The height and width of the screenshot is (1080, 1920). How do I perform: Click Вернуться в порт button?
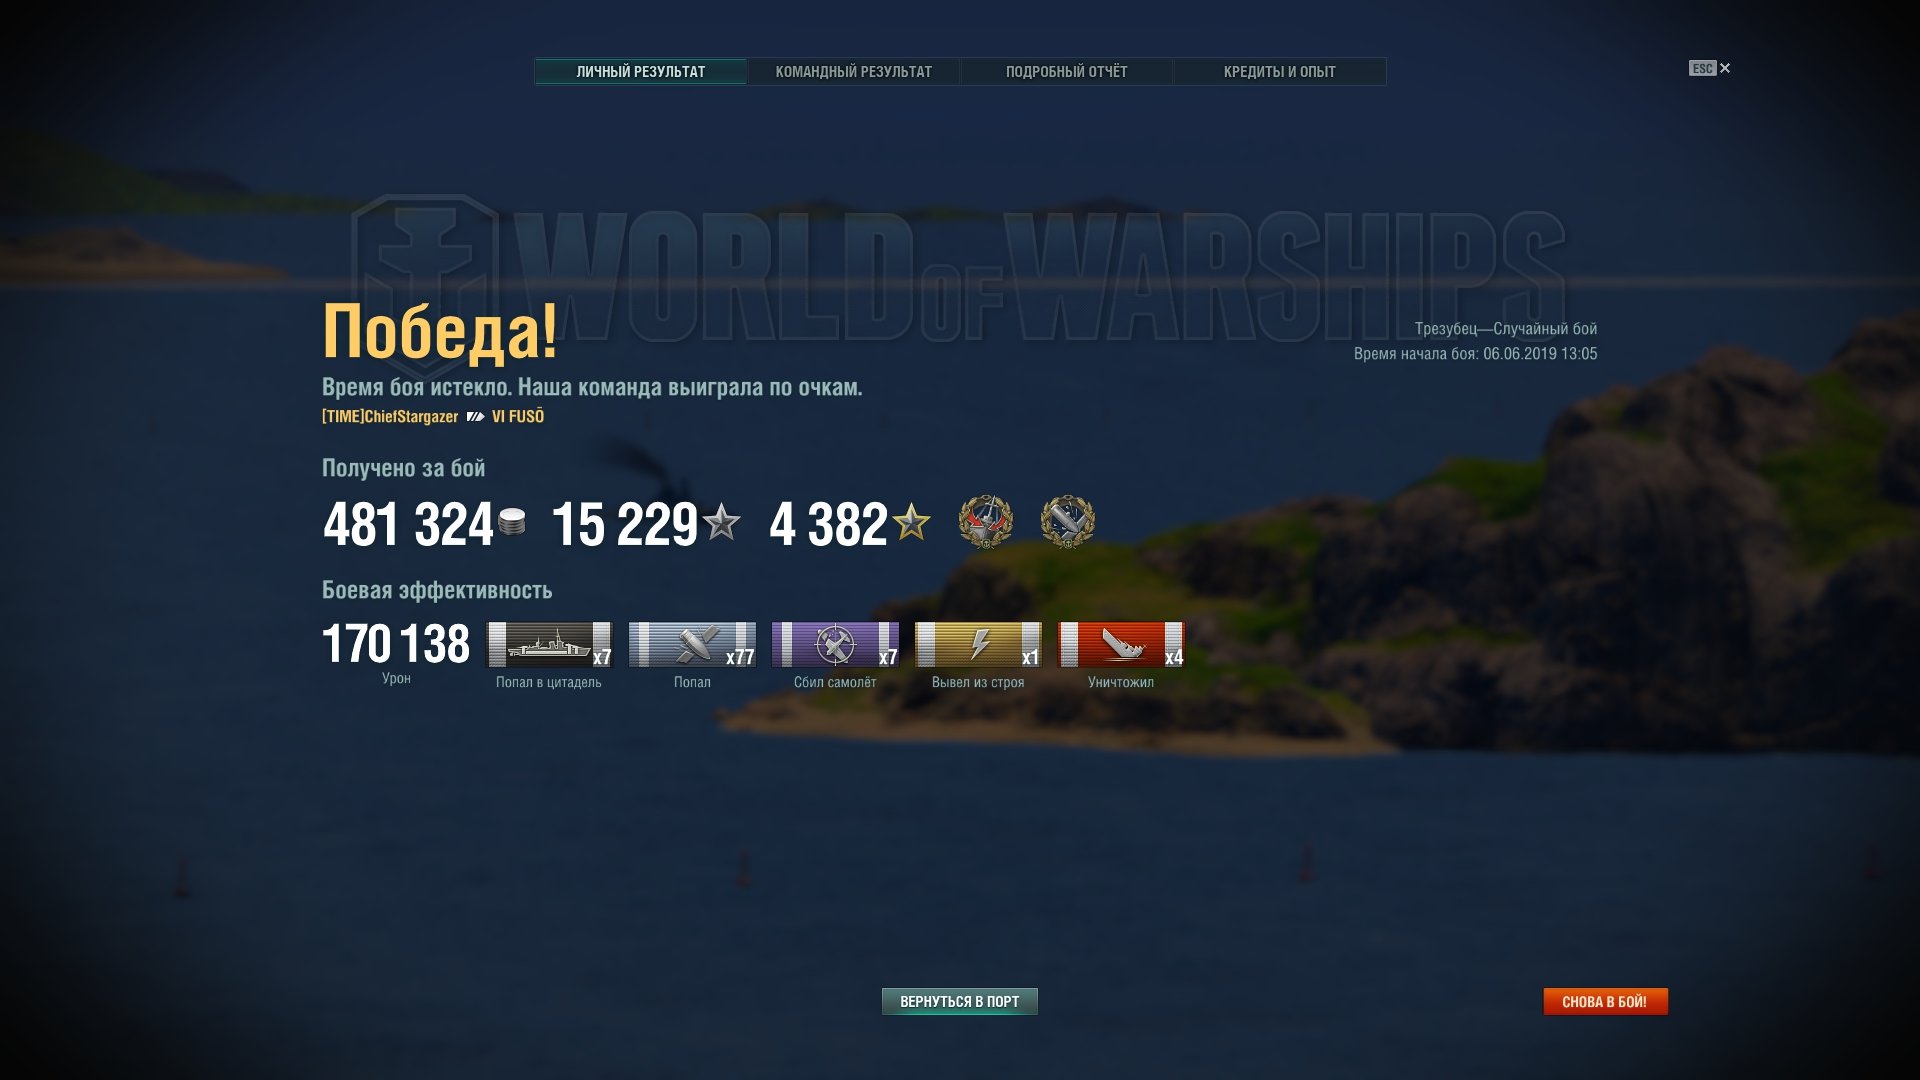point(959,1001)
